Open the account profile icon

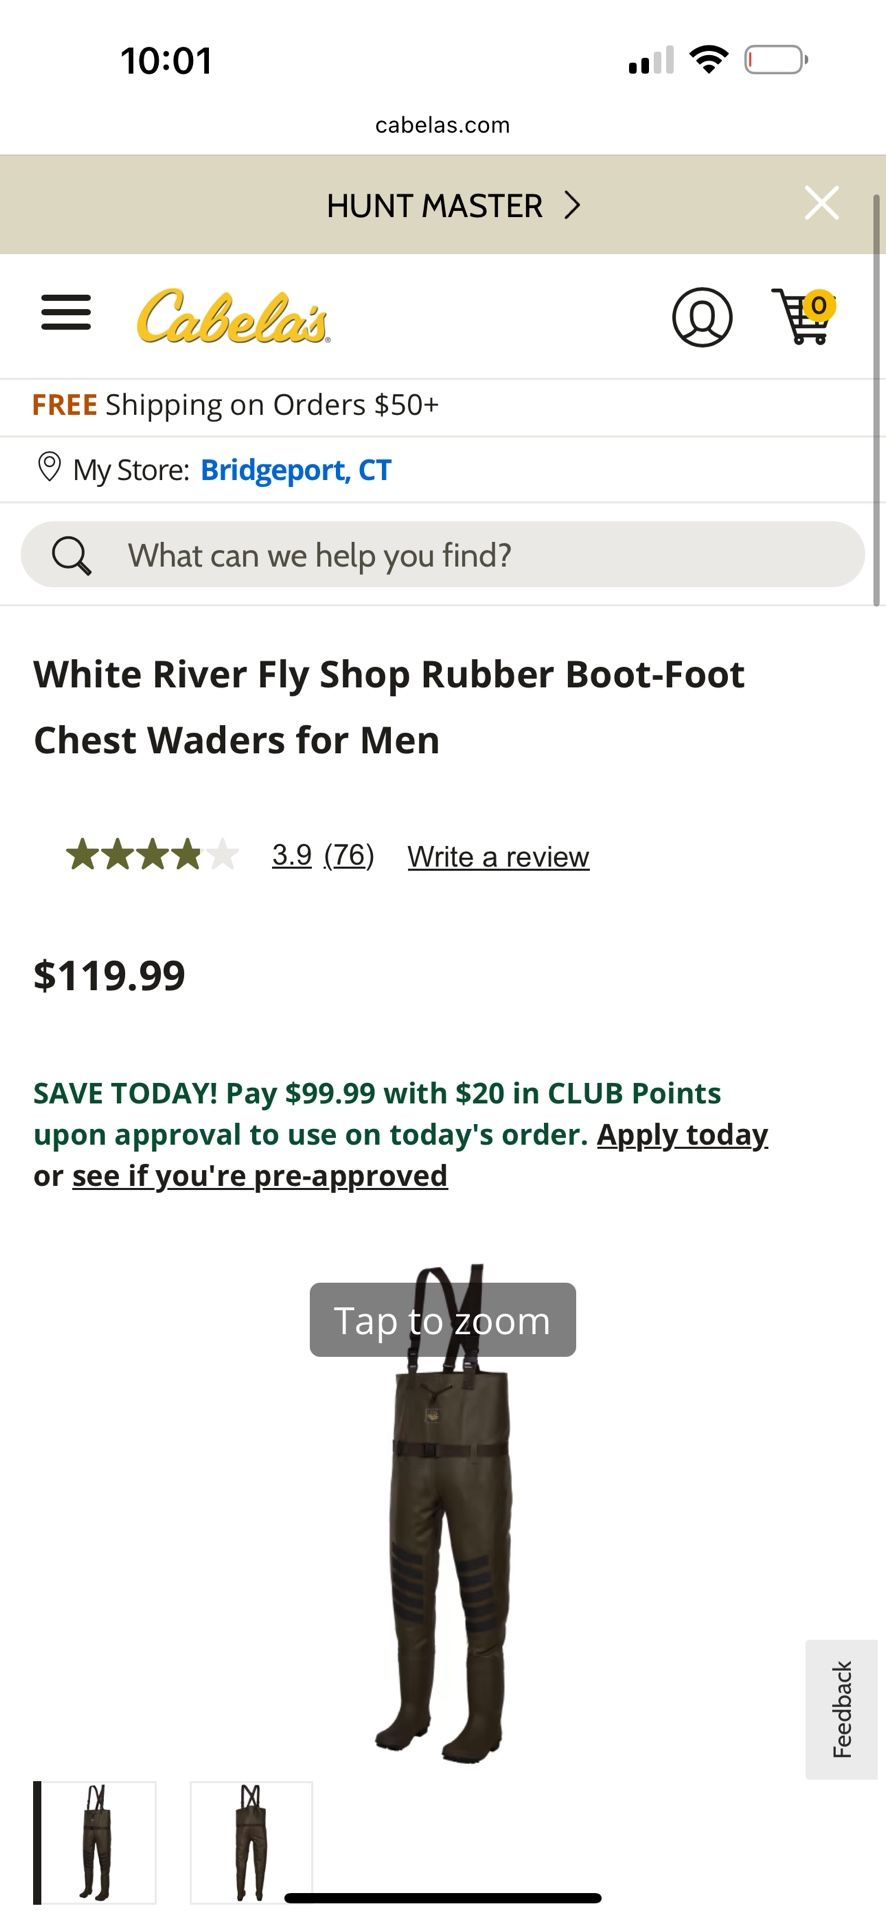tap(702, 318)
